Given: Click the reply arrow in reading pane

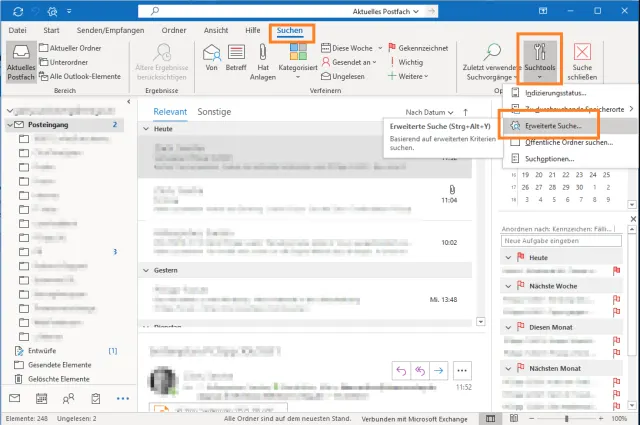Looking at the screenshot, I should [x=402, y=369].
